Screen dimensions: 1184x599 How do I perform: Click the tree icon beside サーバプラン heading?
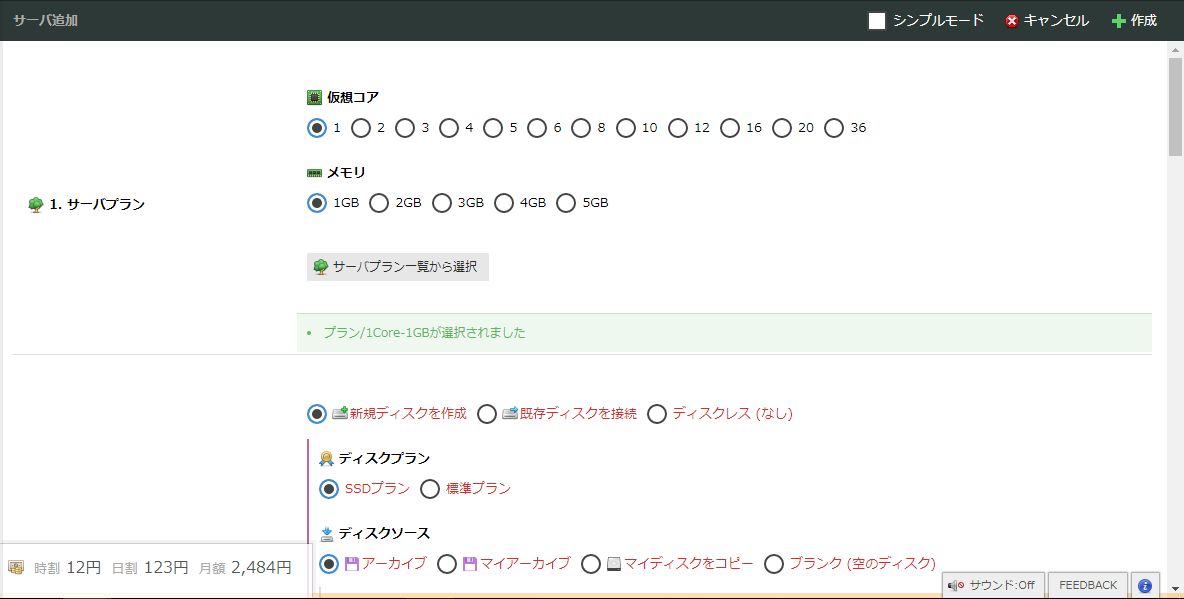coord(35,205)
